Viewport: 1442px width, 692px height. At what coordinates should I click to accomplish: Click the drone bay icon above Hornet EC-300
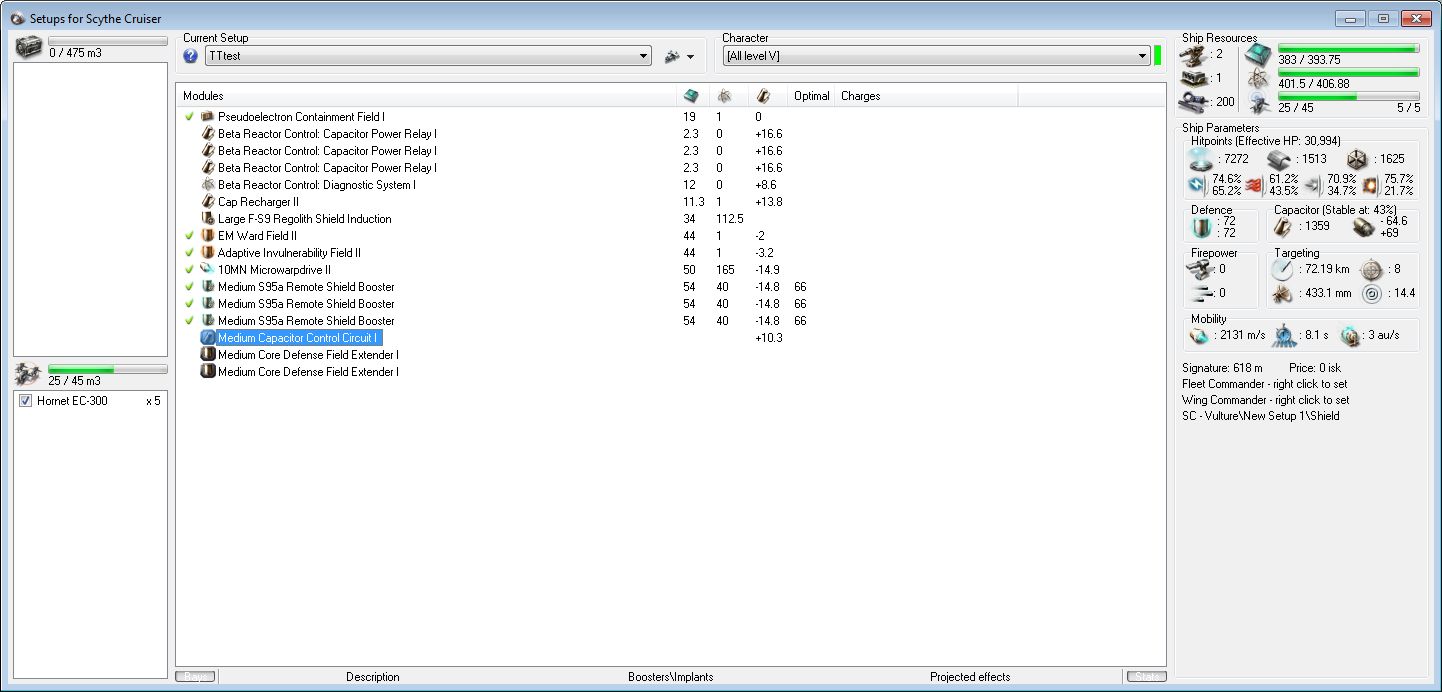pyautogui.click(x=28, y=375)
